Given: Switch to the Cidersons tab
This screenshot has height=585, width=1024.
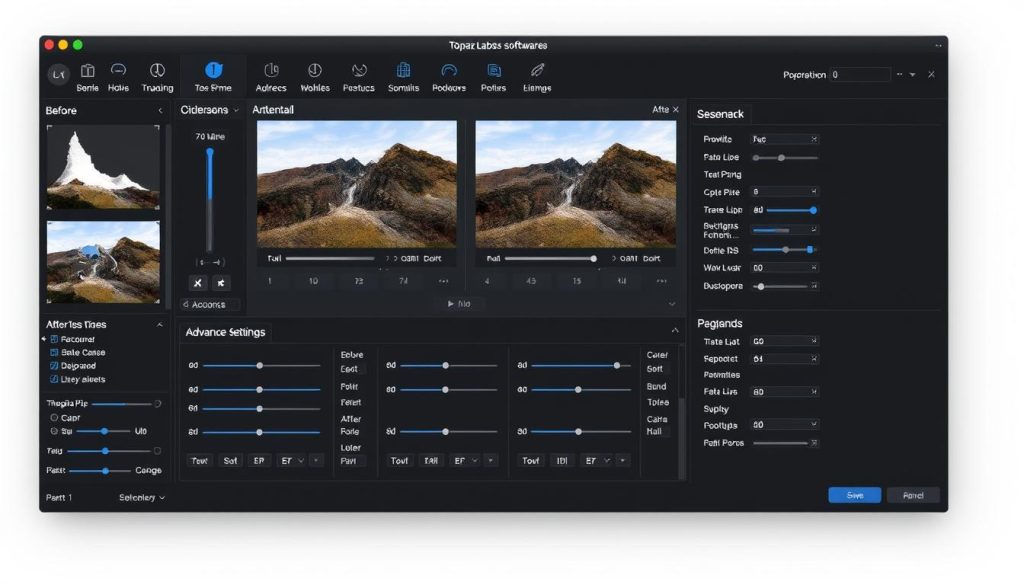Looking at the screenshot, I should tap(207, 110).
